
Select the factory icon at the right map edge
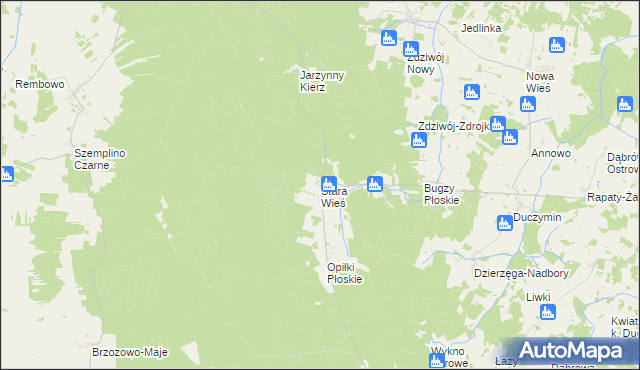pyautogui.click(x=625, y=104)
